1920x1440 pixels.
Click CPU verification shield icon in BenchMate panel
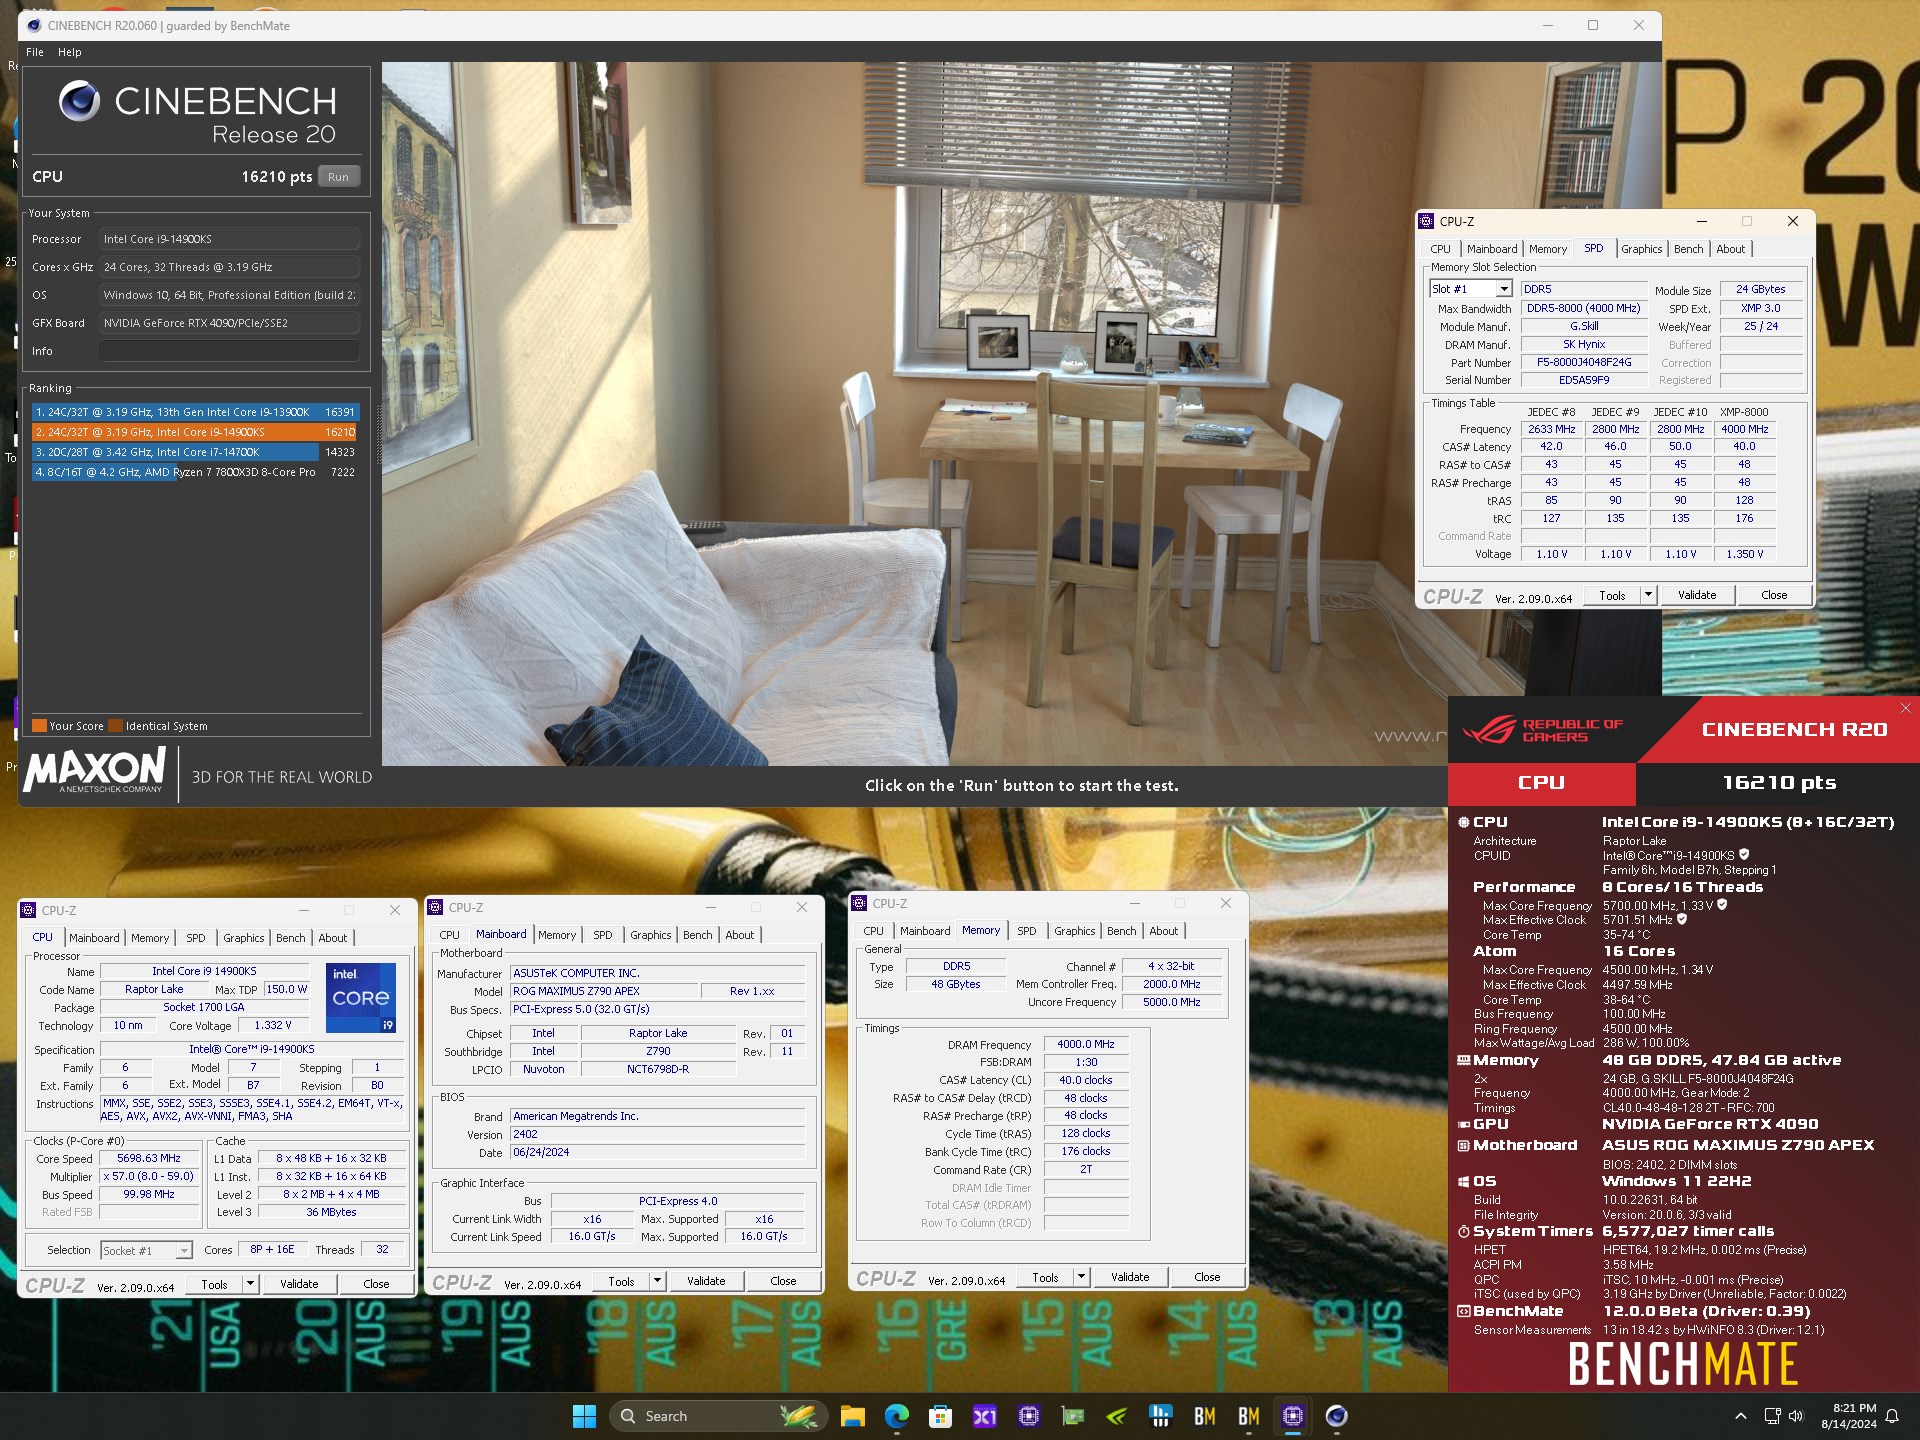[1744, 855]
